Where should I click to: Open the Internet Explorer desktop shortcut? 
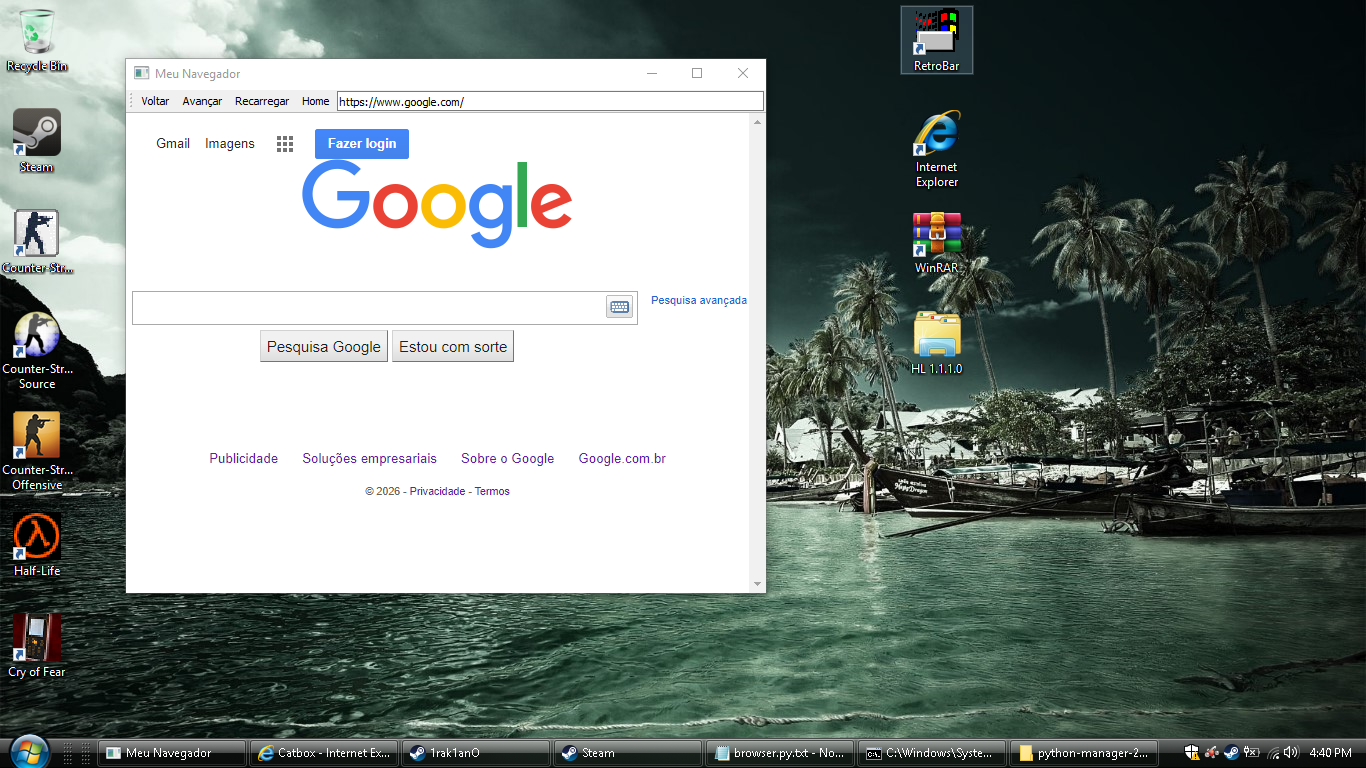point(936,135)
